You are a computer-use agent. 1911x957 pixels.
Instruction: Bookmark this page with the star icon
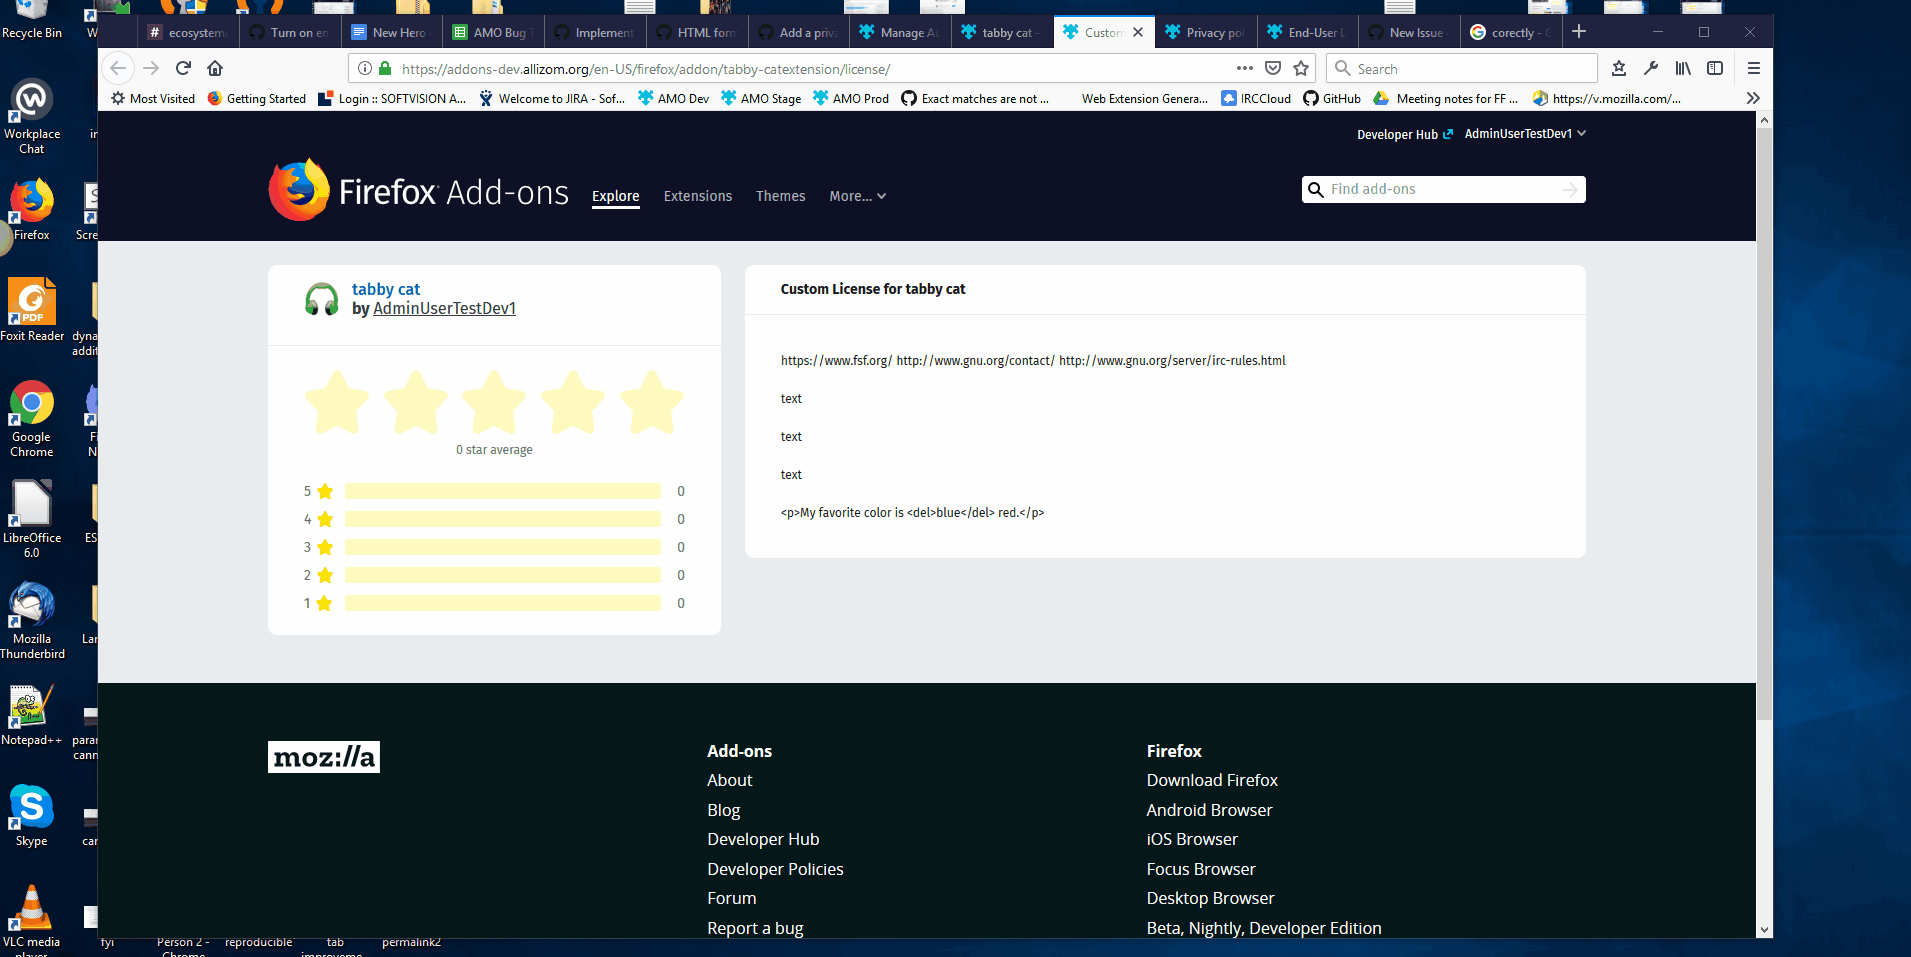pyautogui.click(x=1301, y=68)
